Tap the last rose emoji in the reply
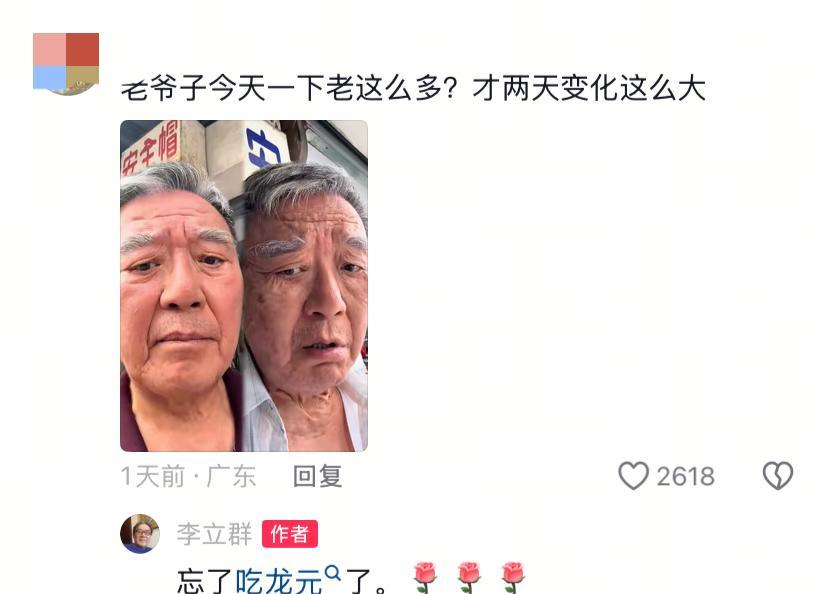This screenshot has width=828, height=594. point(513,577)
